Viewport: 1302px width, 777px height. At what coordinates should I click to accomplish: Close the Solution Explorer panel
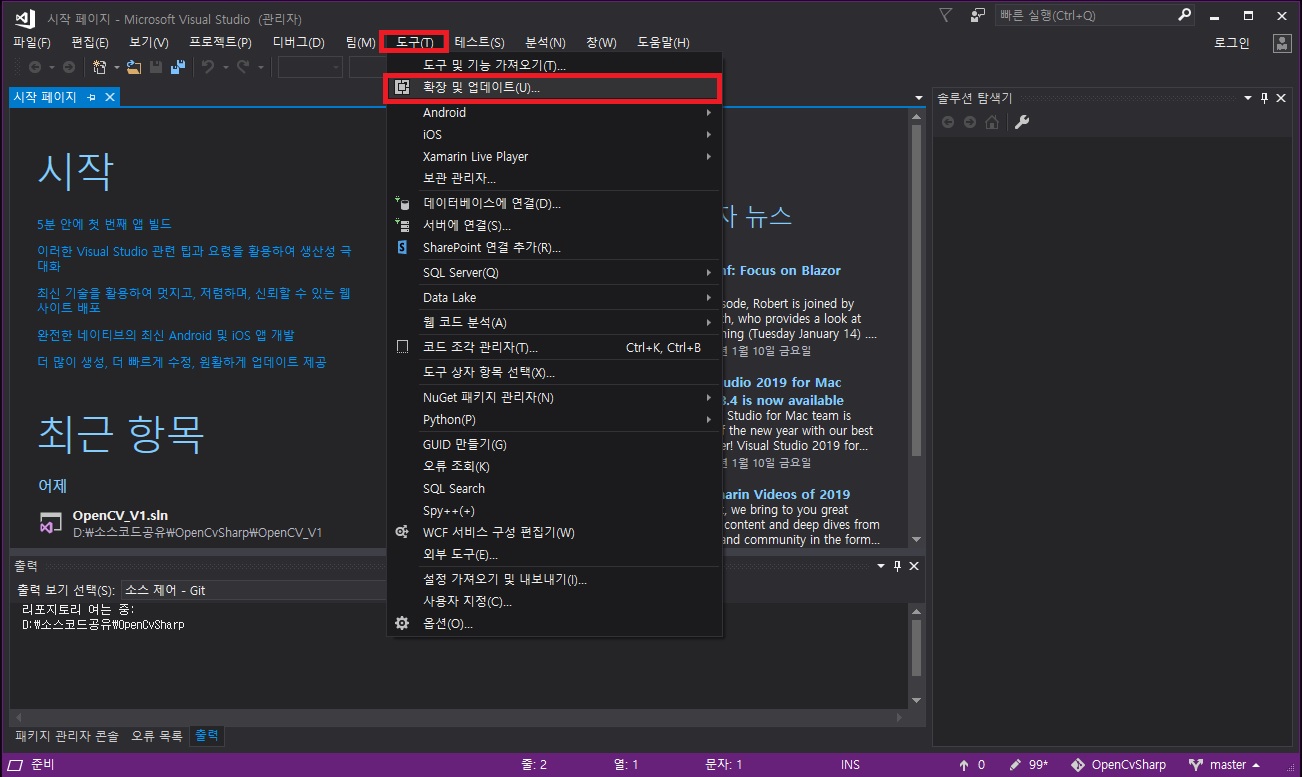pyautogui.click(x=1280, y=98)
